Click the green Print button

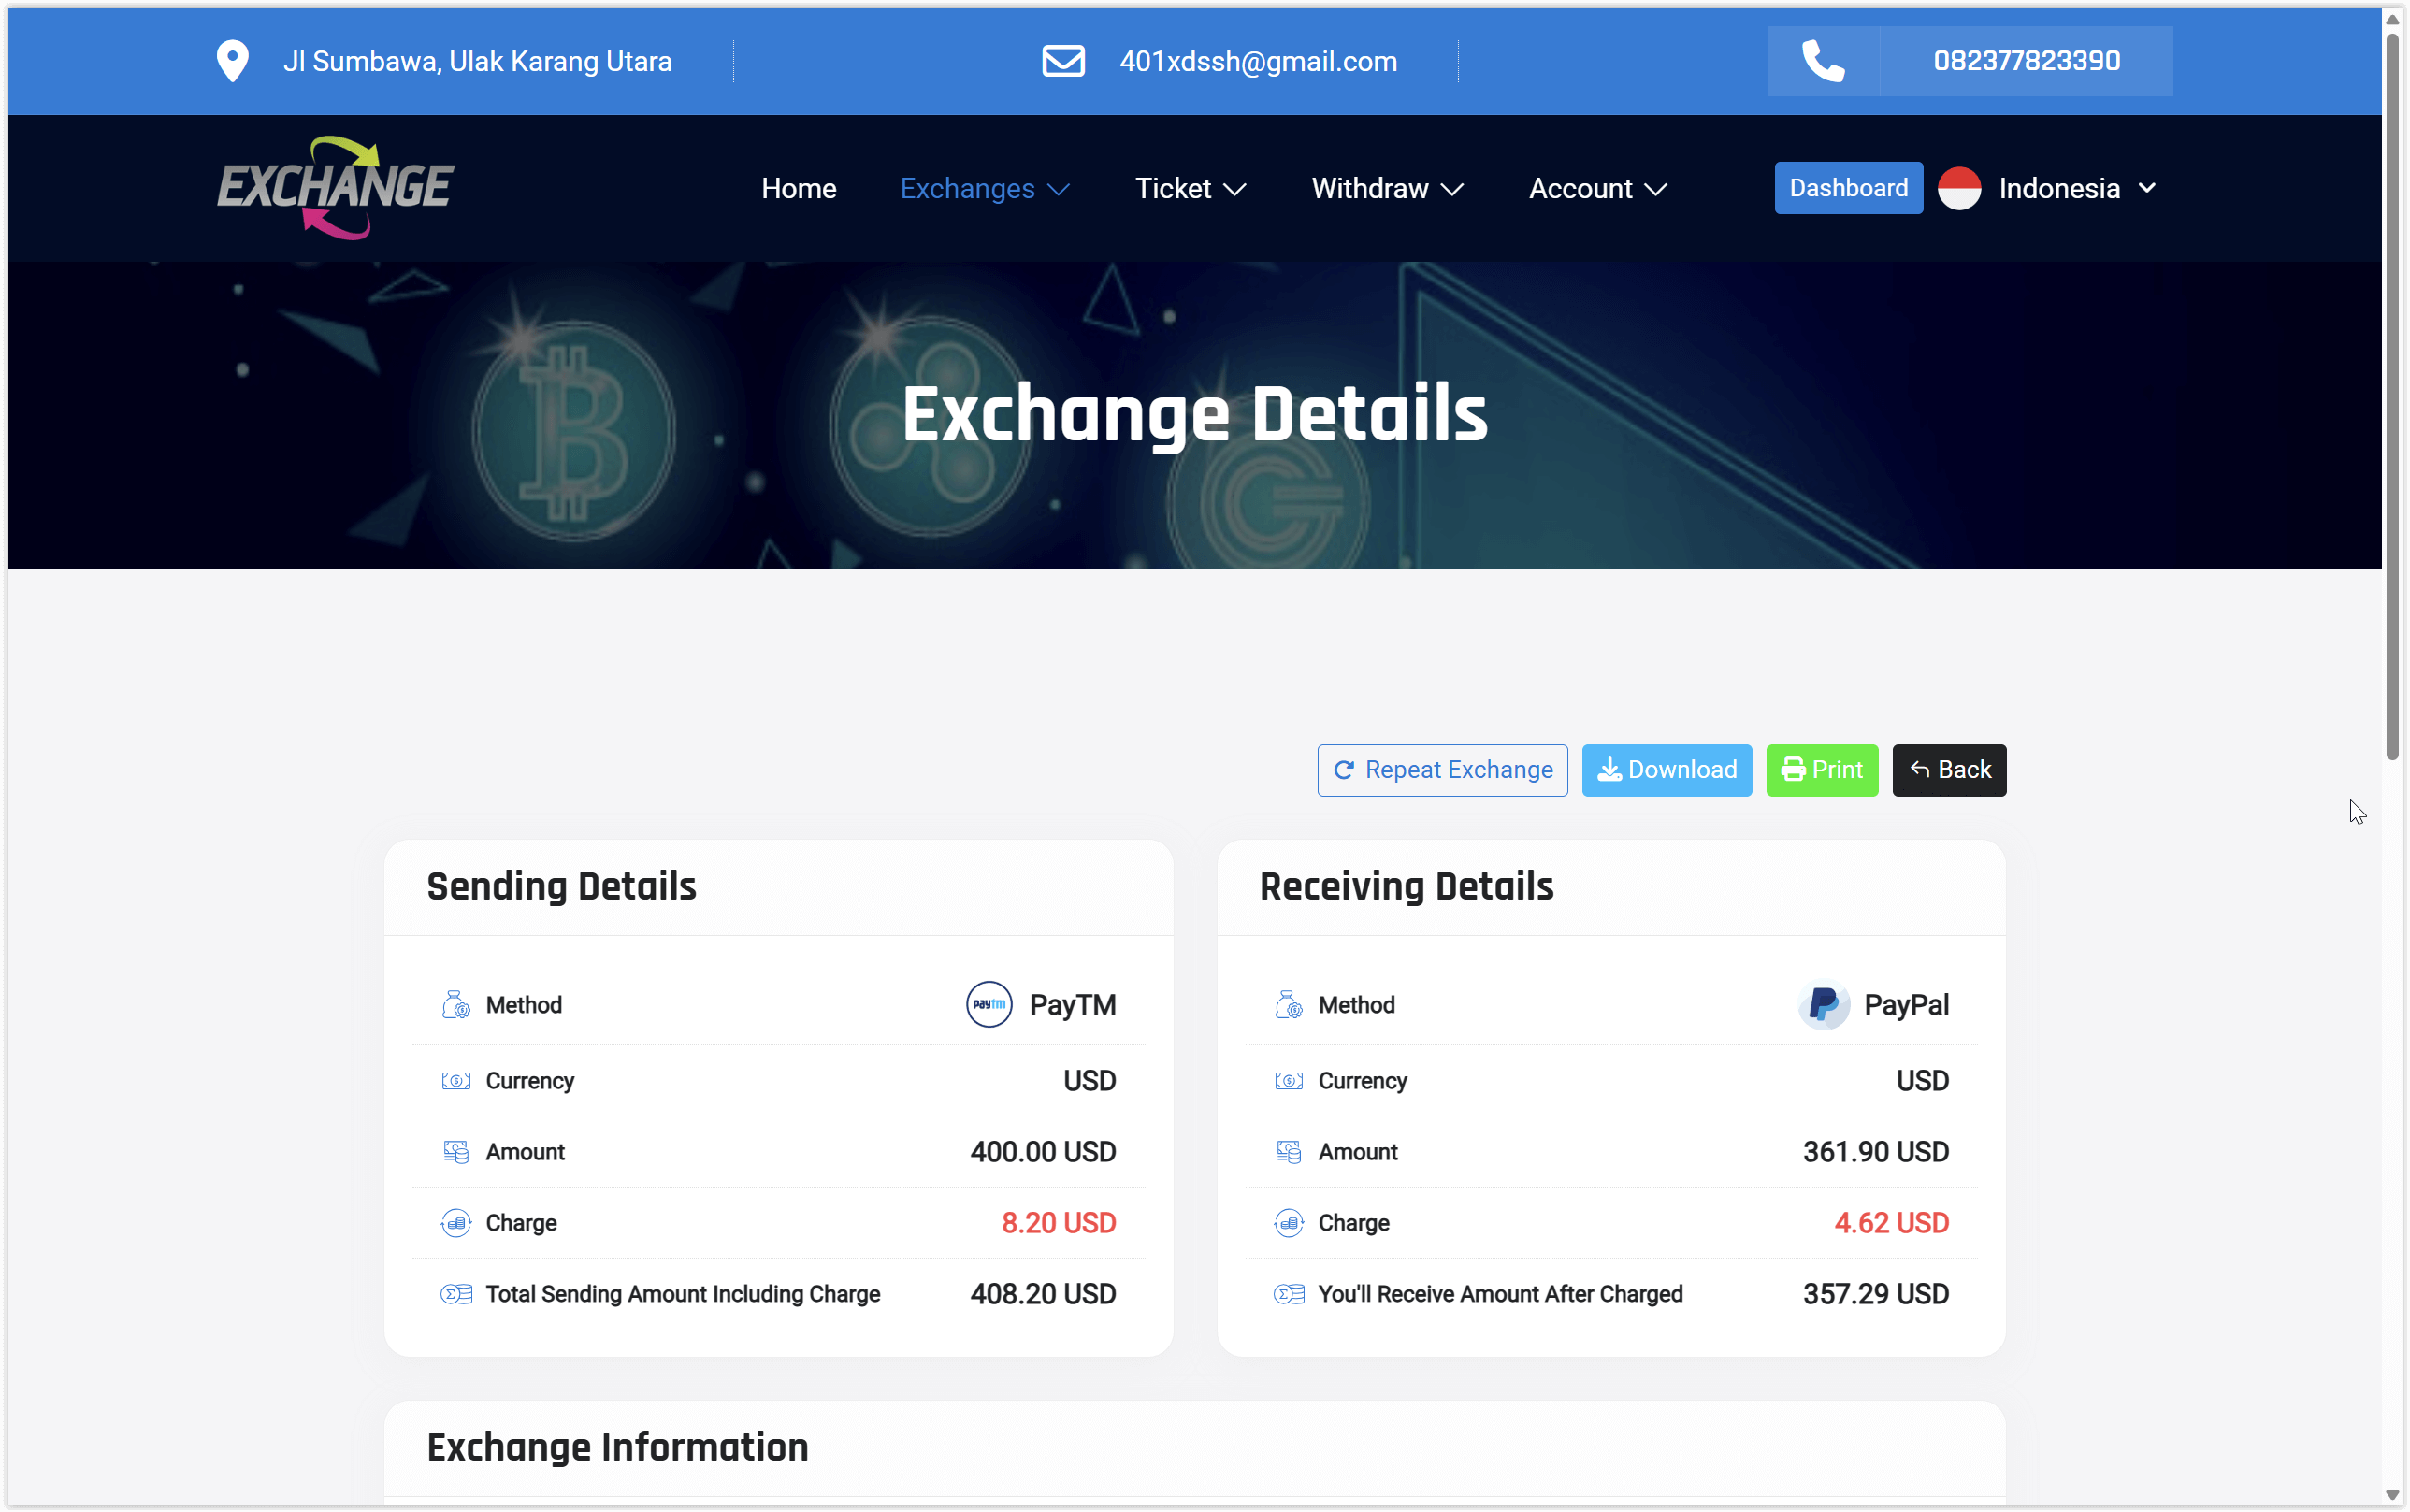(x=1821, y=769)
